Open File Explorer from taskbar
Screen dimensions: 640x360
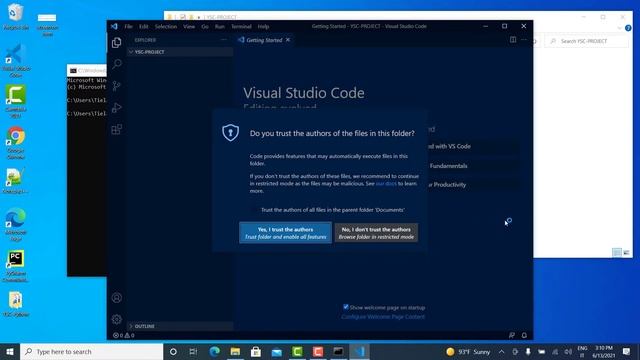pyautogui.click(x=235, y=351)
